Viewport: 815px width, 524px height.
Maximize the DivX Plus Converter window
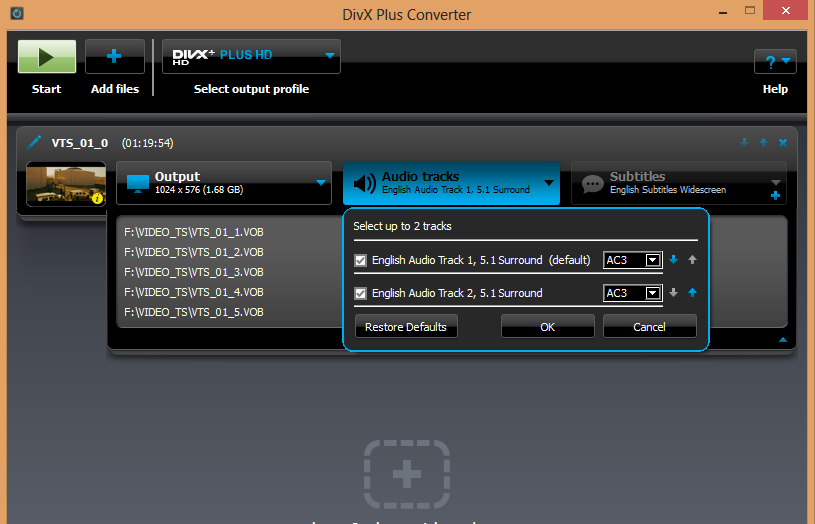pyautogui.click(x=750, y=10)
